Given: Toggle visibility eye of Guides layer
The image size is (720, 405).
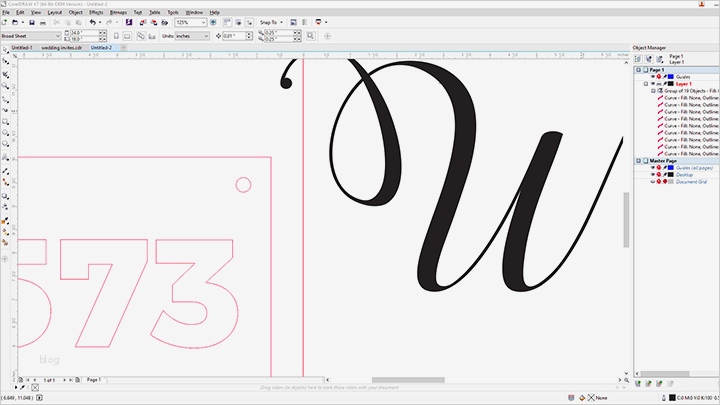Looking at the screenshot, I should [653, 76].
